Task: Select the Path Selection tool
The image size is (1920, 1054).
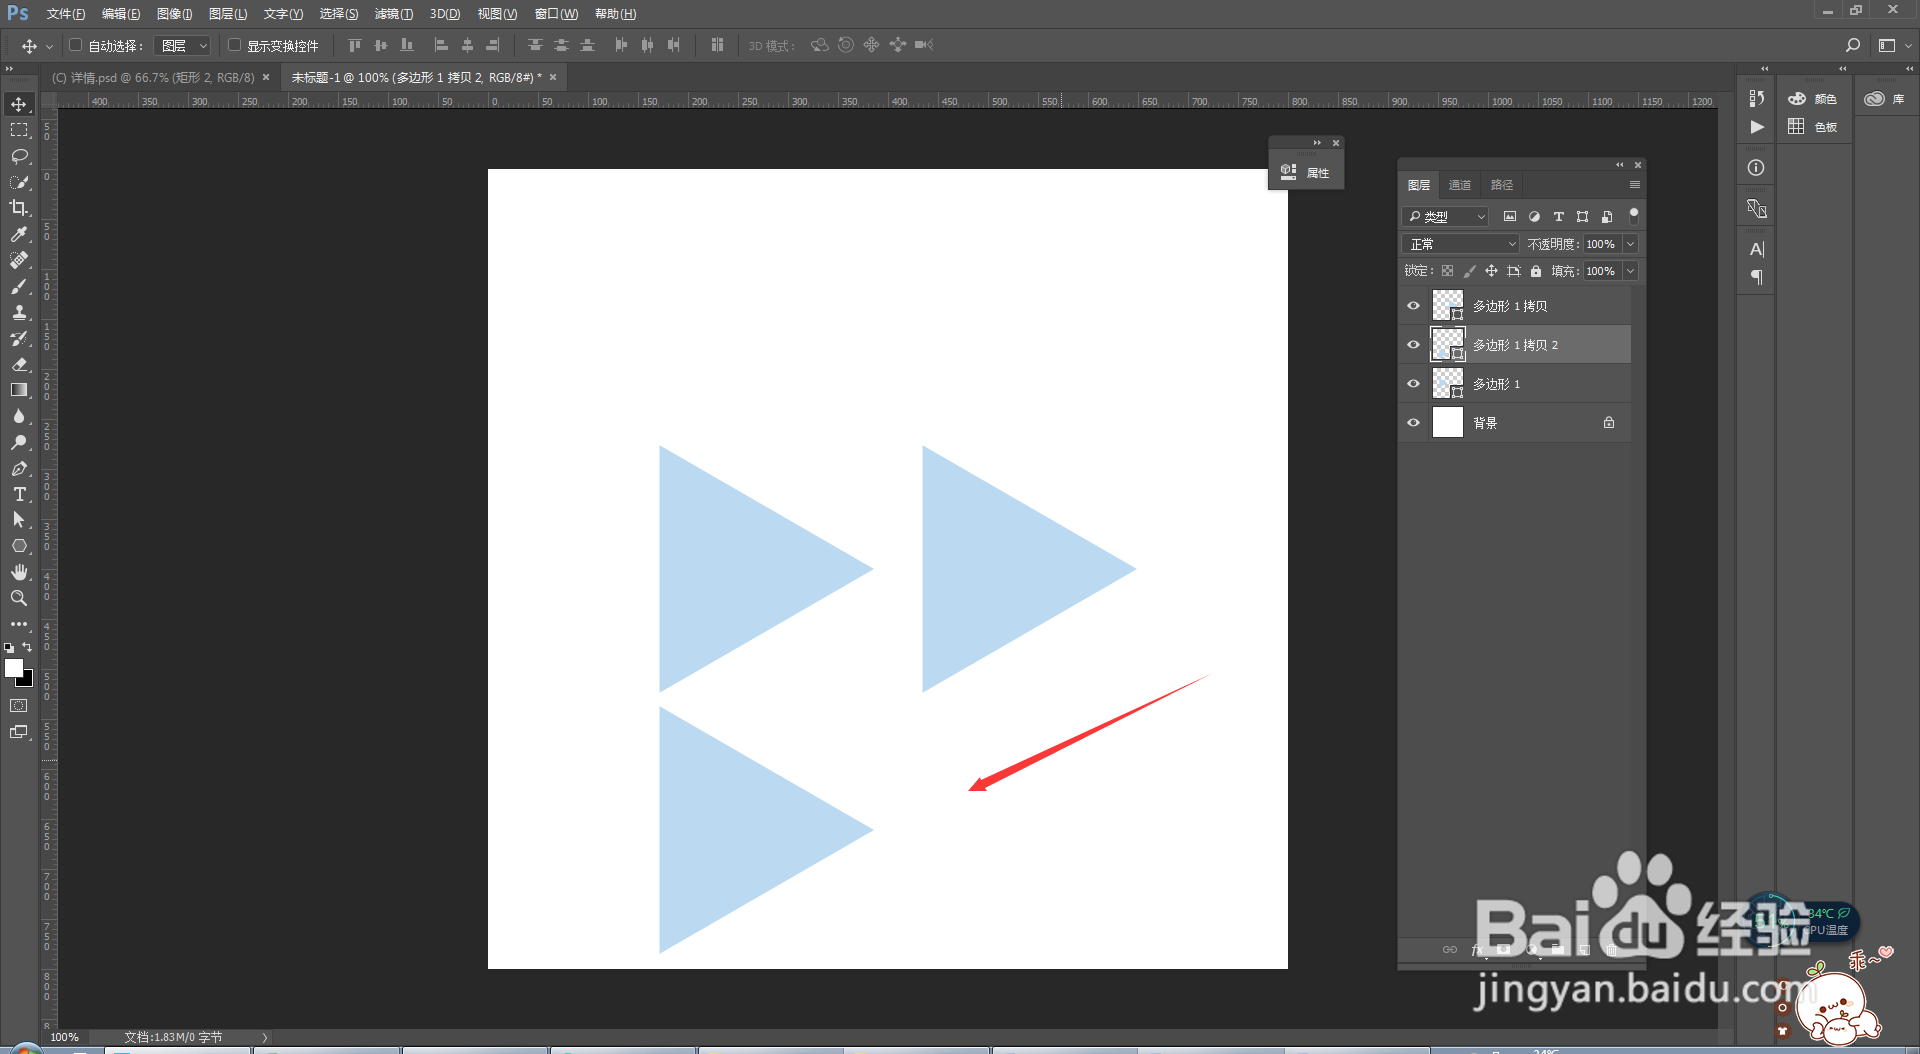Action: 19,520
